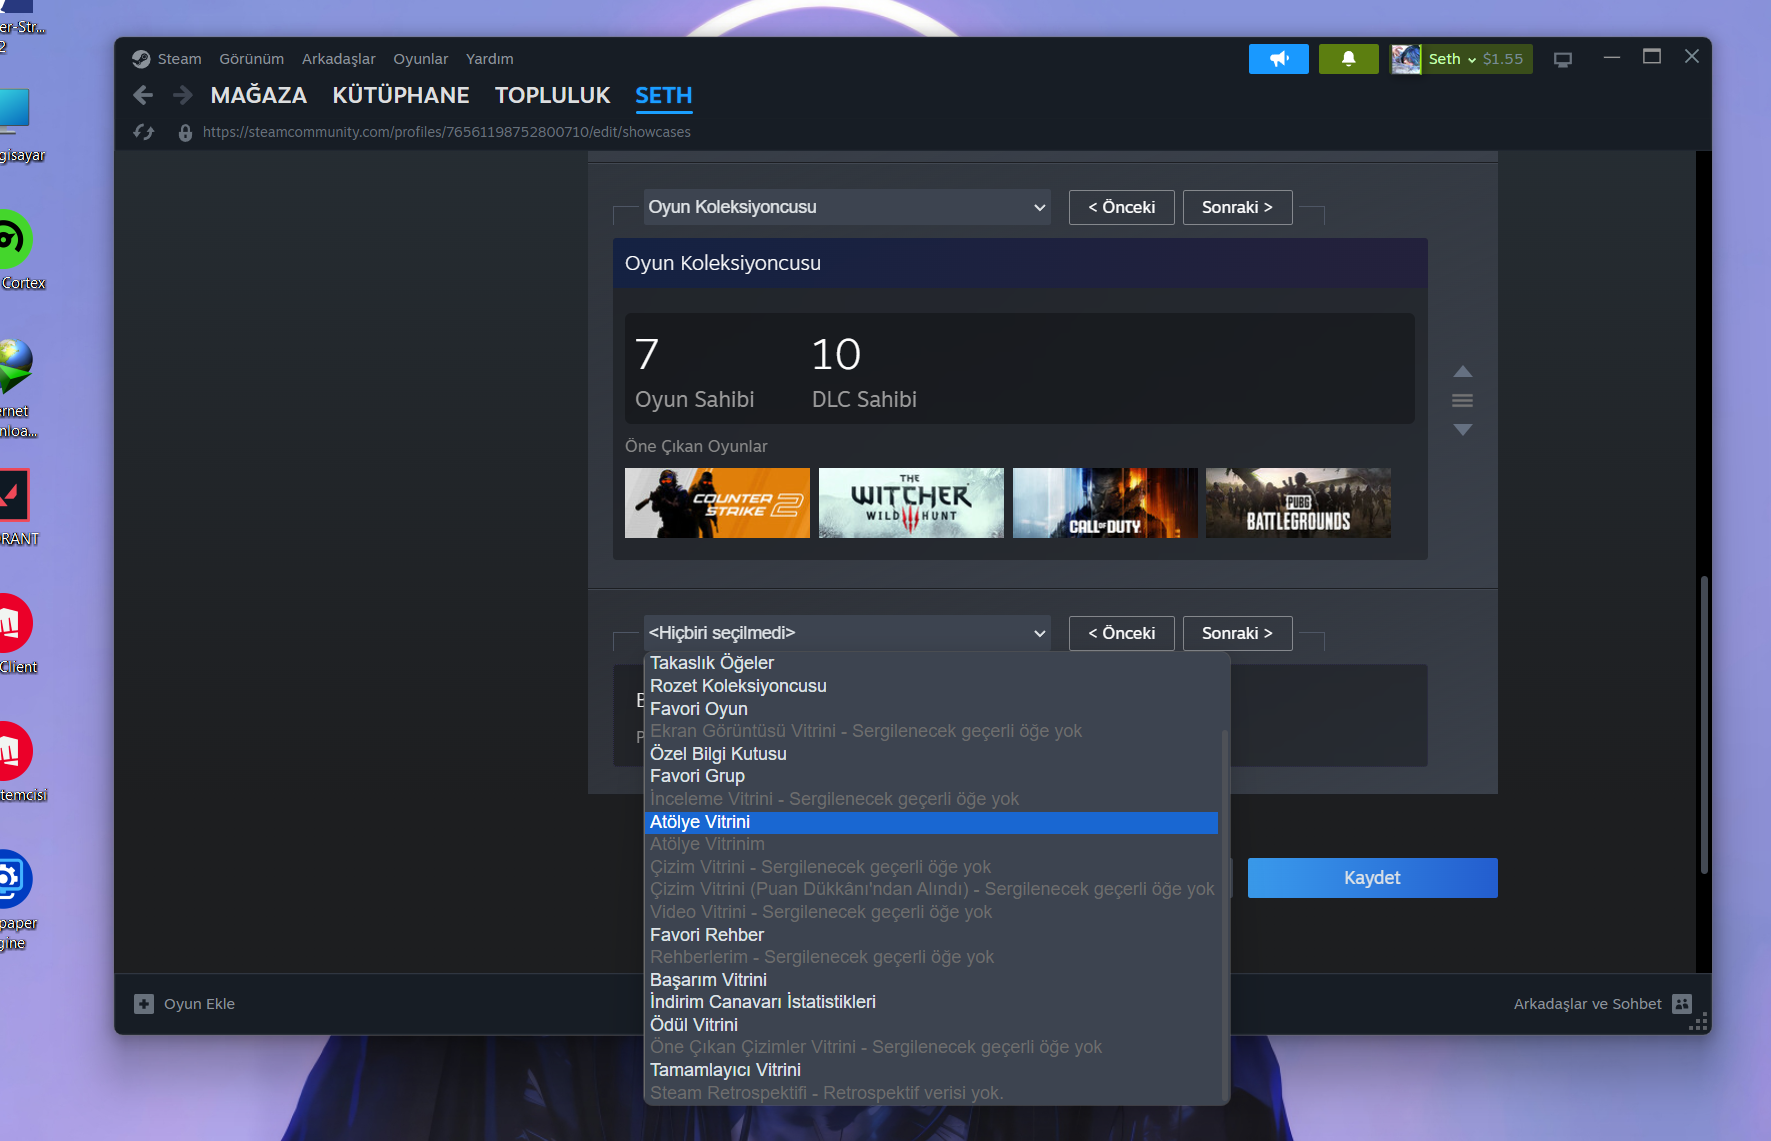The image size is (1771, 1141).
Task: Reload the page with refresh icon
Action: pos(144,132)
